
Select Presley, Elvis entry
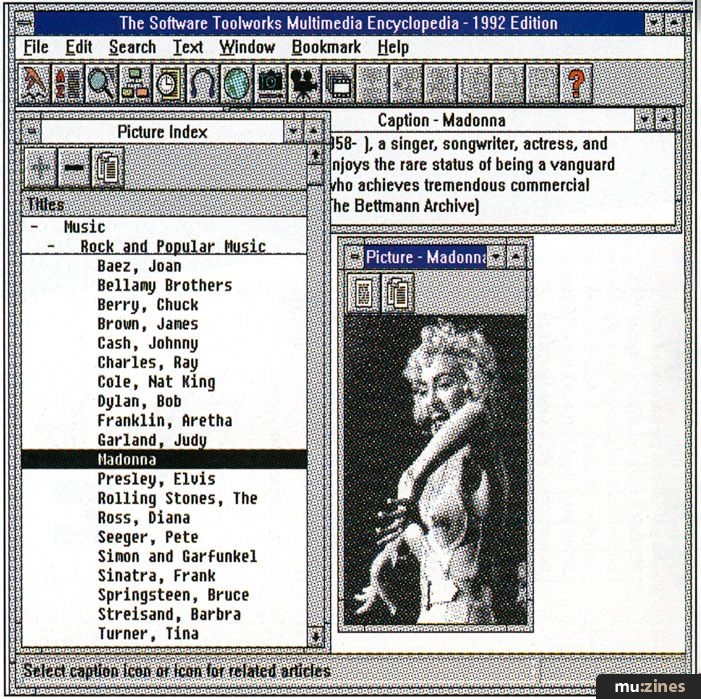156,479
